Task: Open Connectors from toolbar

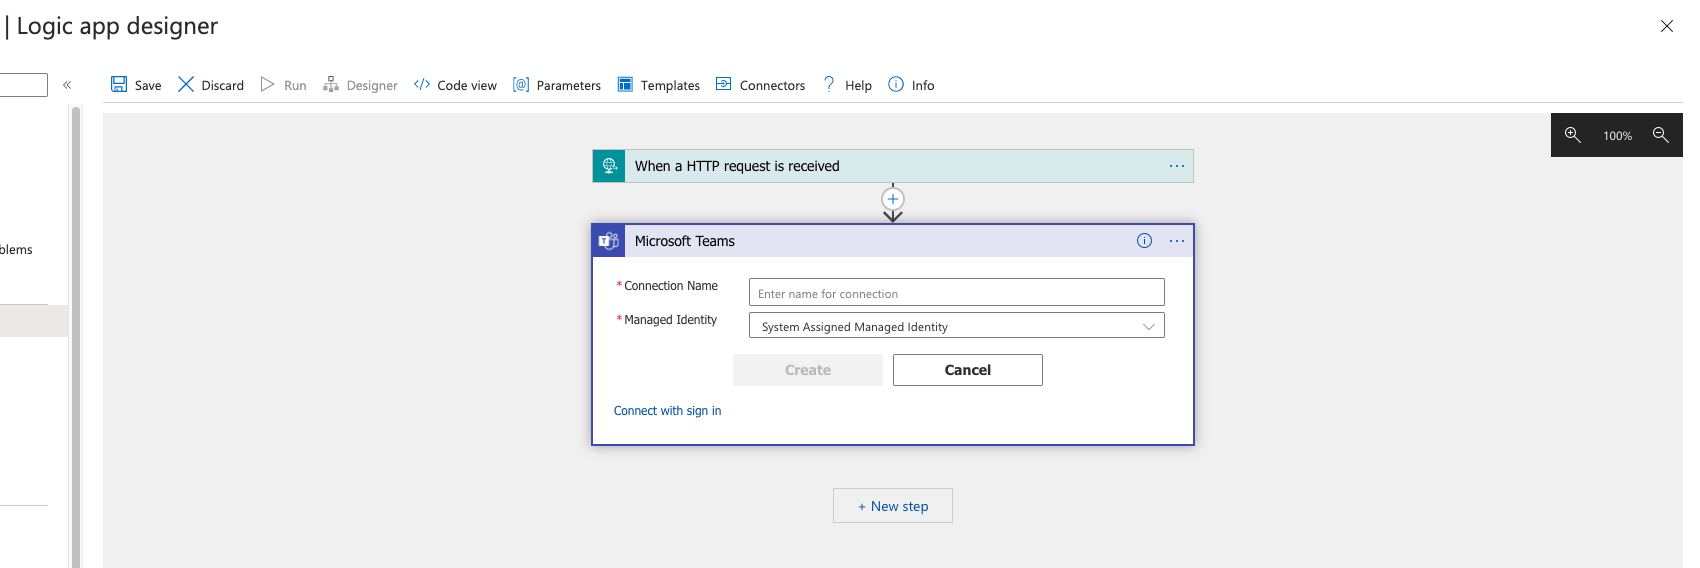Action: 761,85
